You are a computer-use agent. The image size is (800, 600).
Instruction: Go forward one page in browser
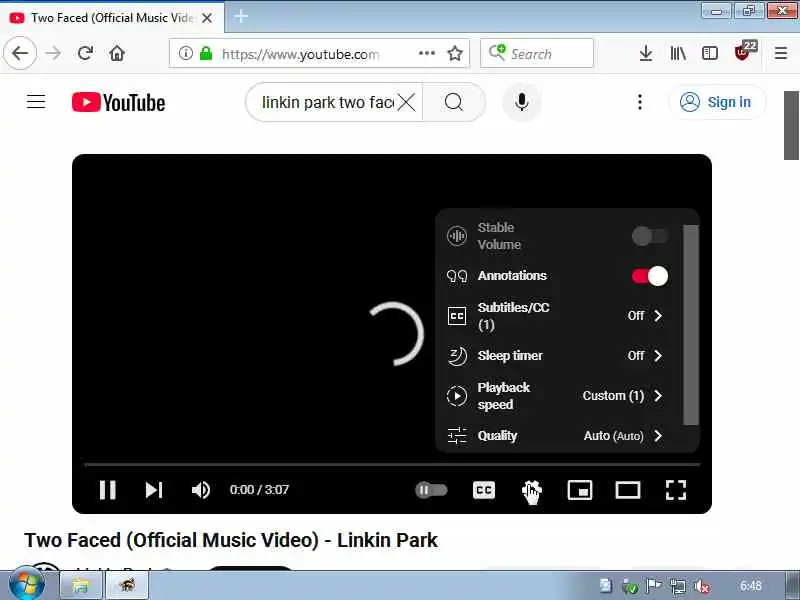click(53, 53)
